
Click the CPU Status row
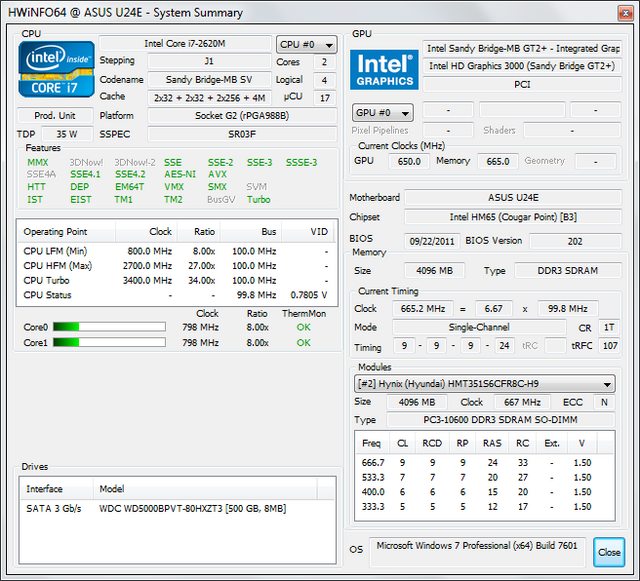(x=177, y=295)
